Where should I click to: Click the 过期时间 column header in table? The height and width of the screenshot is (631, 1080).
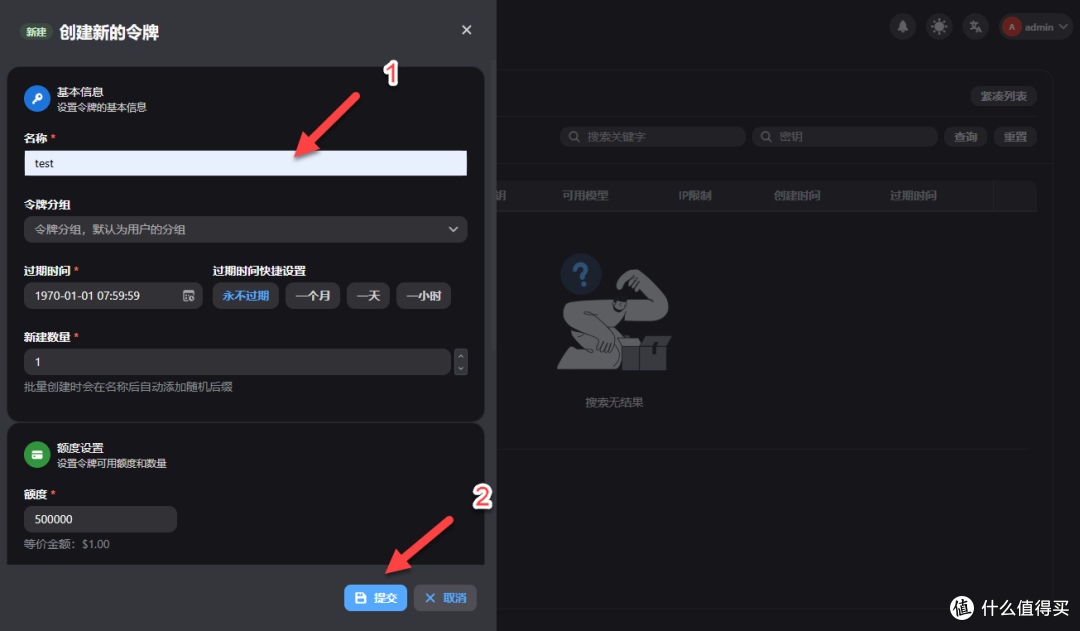point(913,196)
